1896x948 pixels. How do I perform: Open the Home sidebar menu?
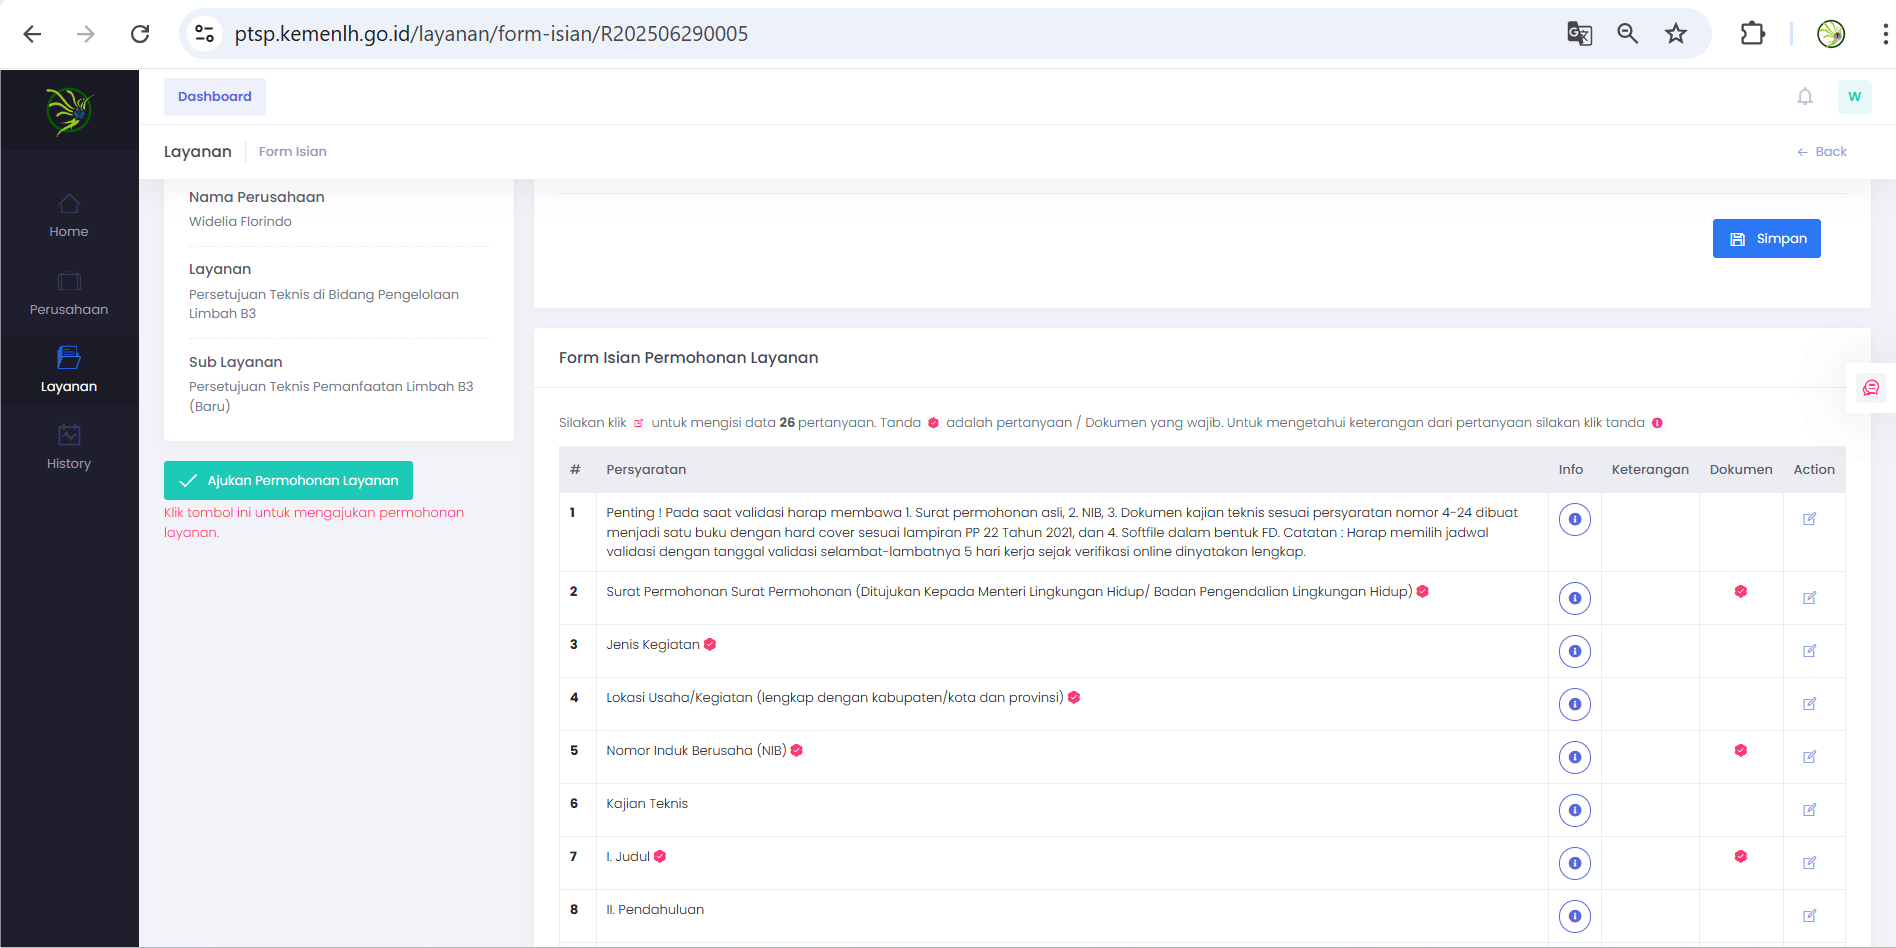tap(69, 216)
